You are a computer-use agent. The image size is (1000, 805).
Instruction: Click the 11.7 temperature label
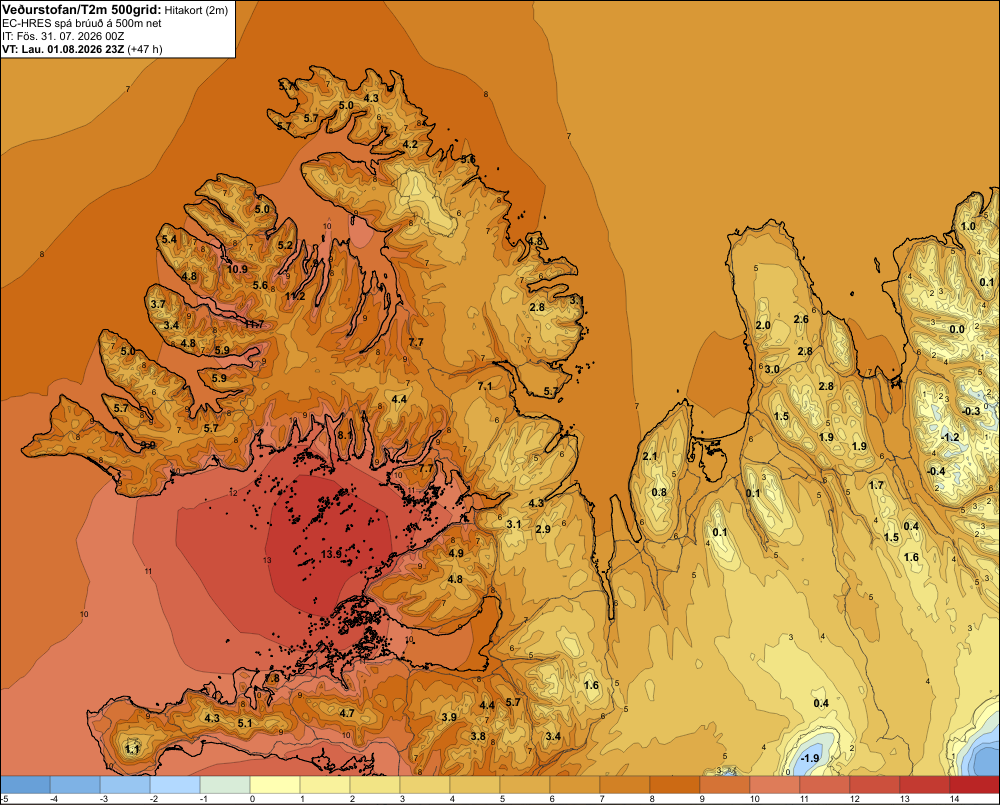click(254, 325)
